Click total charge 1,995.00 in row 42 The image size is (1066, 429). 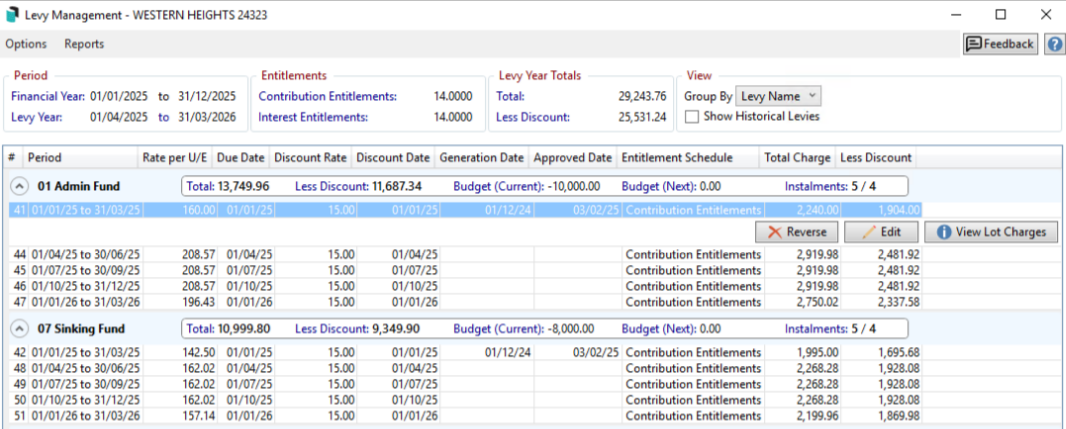pyautogui.click(x=816, y=352)
